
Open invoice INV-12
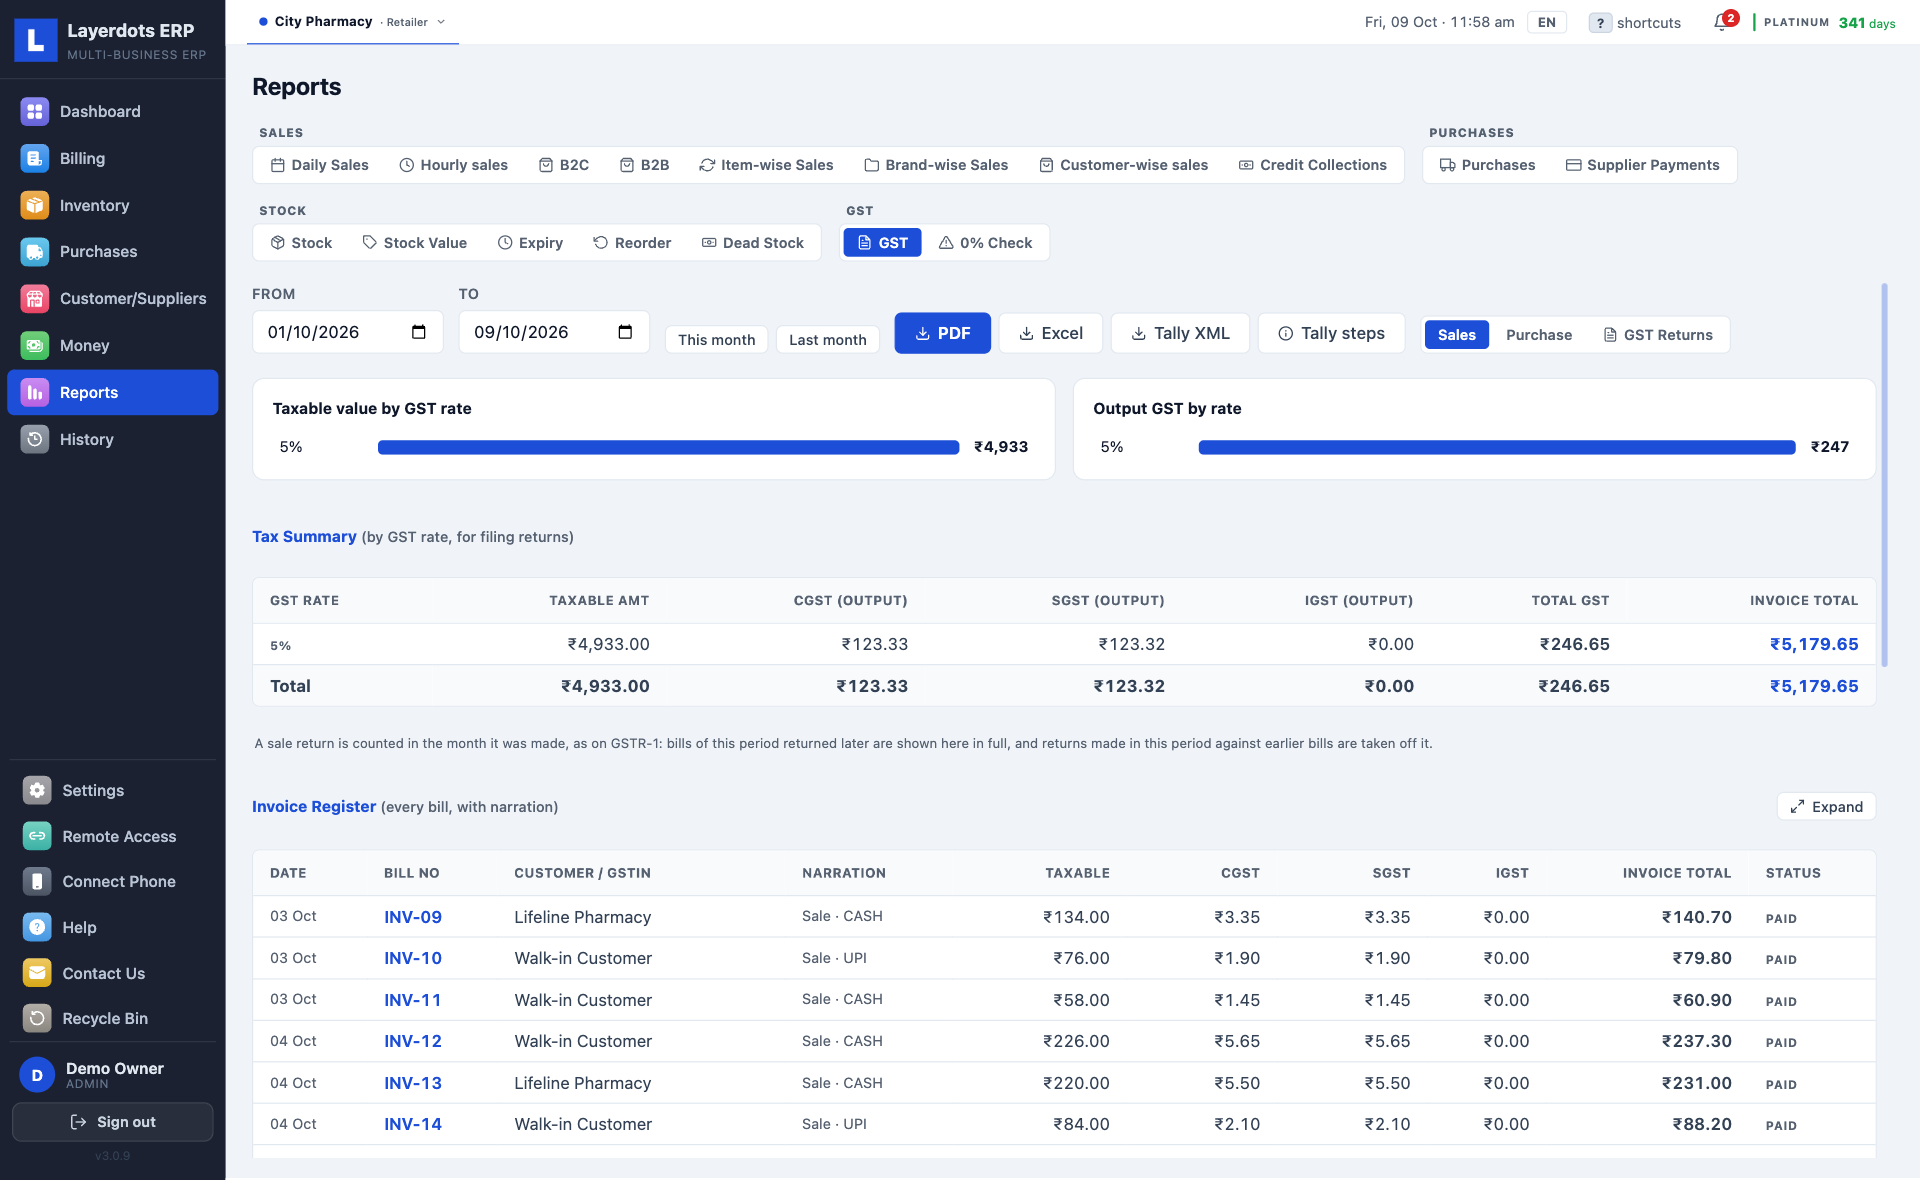pos(413,1041)
